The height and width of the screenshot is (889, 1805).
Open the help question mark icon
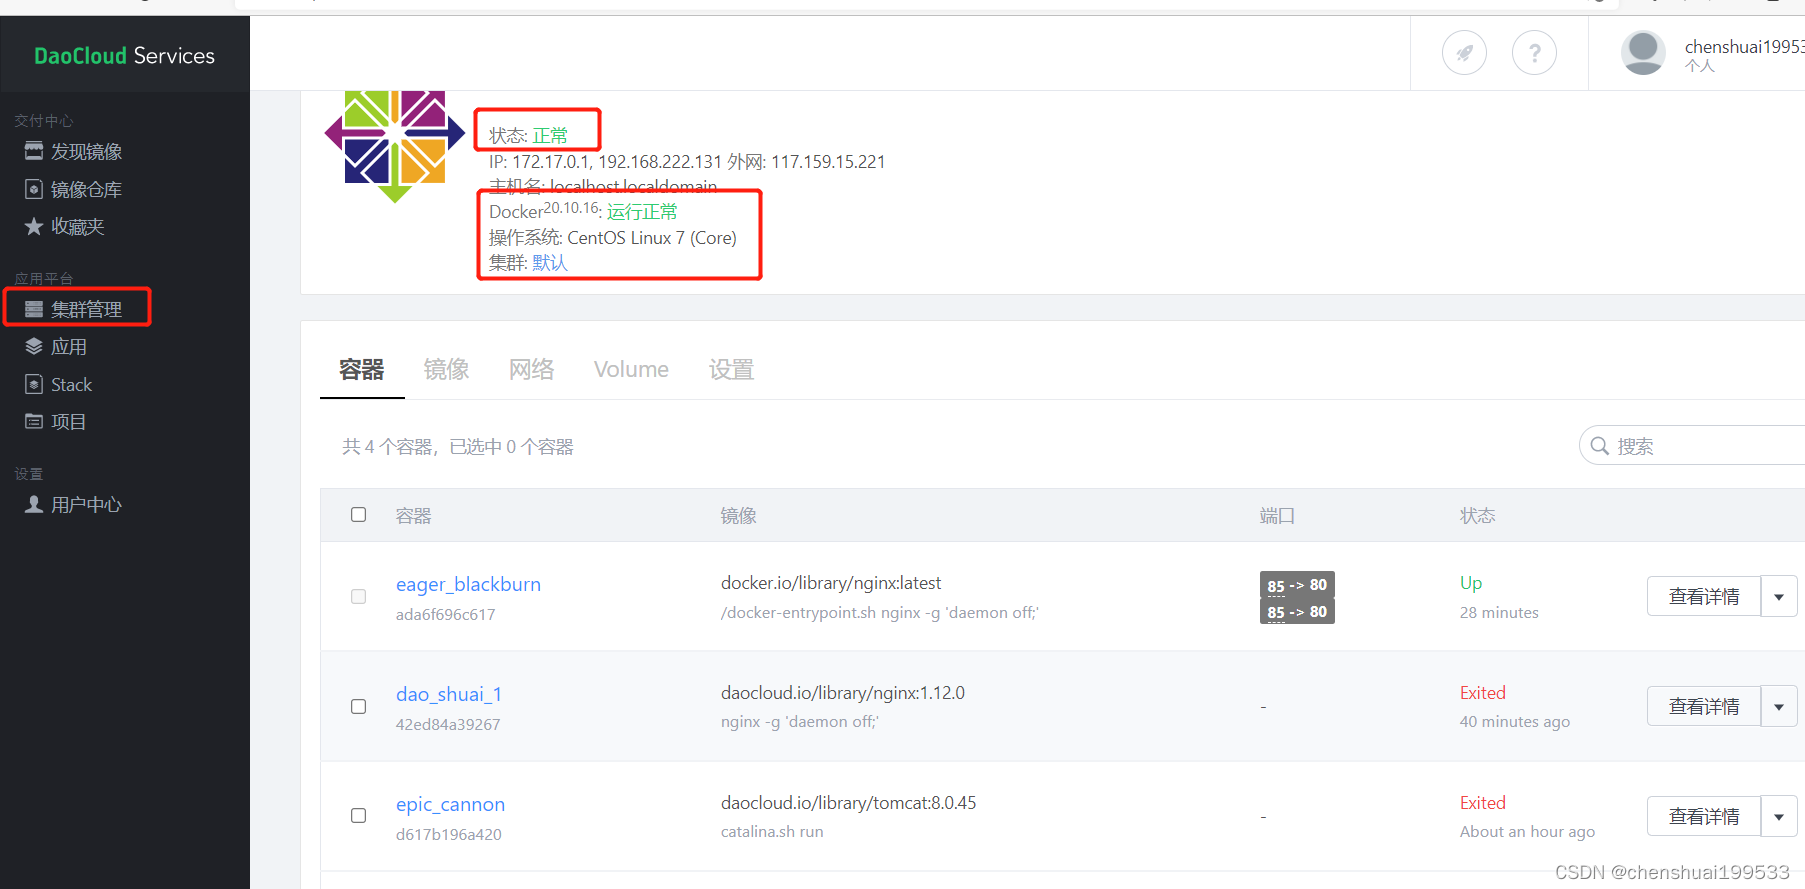click(1534, 53)
